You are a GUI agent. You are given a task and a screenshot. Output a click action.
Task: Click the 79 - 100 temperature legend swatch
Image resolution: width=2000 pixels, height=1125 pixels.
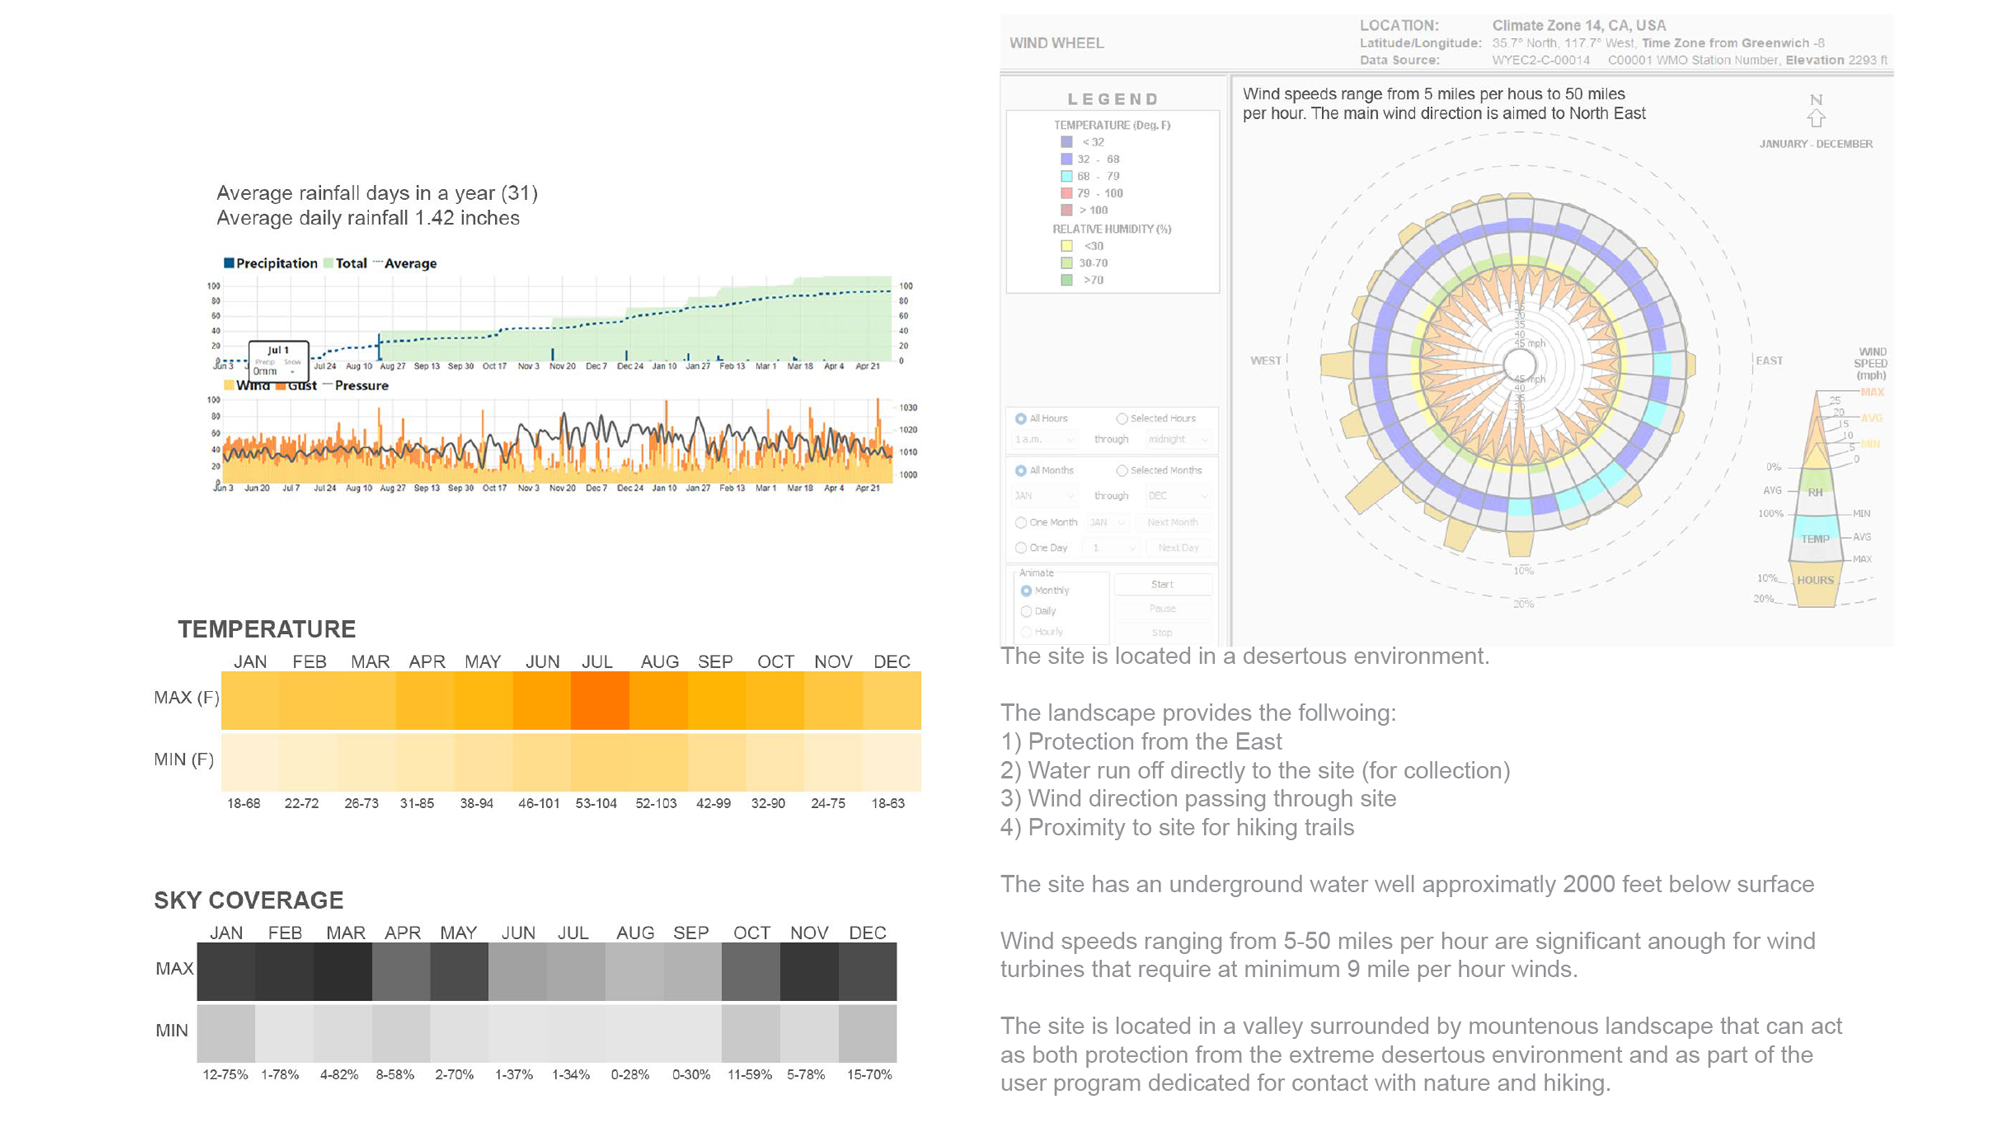(x=1066, y=194)
